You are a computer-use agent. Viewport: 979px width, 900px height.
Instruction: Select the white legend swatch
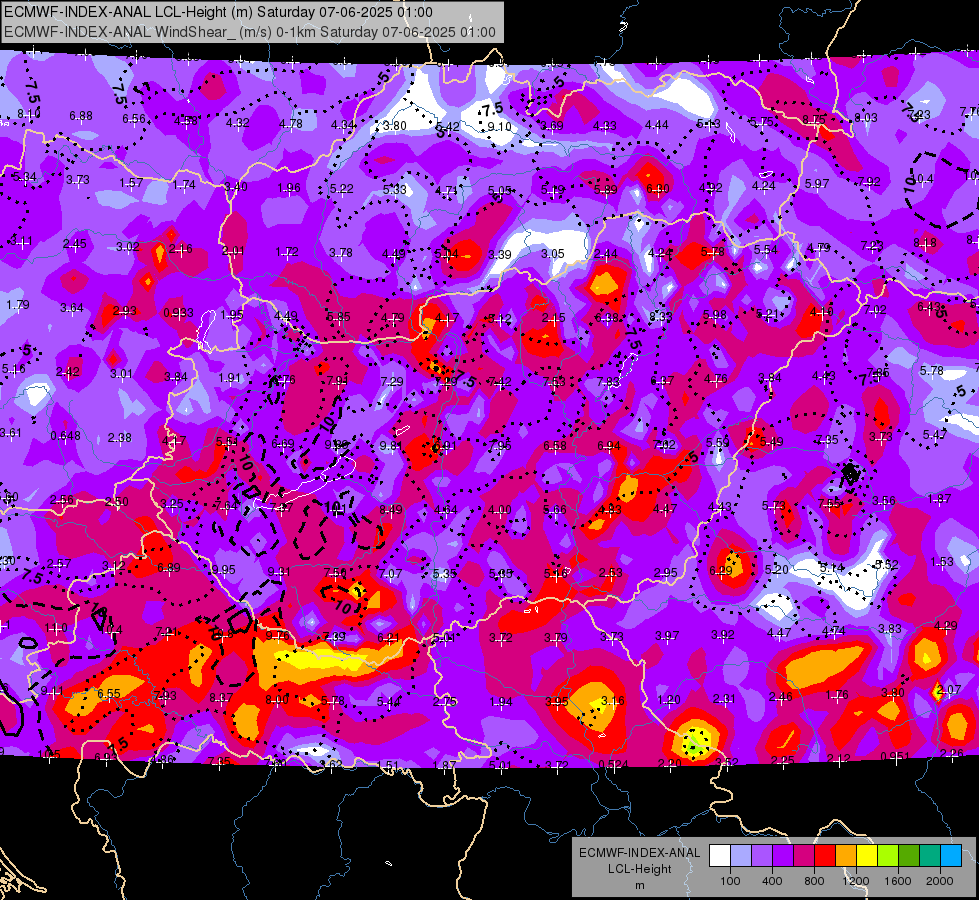pos(720,856)
